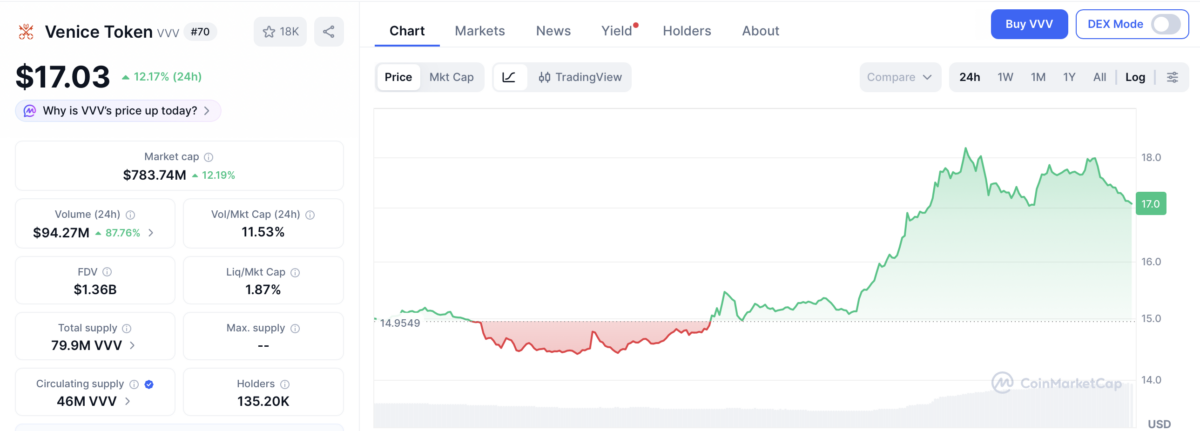Open the Holders tab
Image resolution: width=1200 pixels, height=431 pixels.
click(687, 31)
